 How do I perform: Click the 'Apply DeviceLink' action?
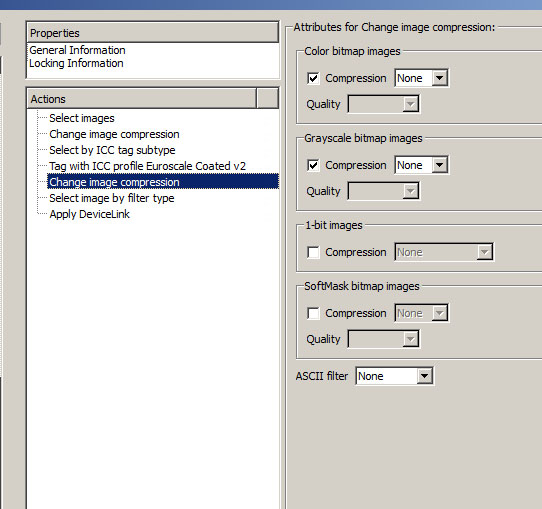(90, 214)
